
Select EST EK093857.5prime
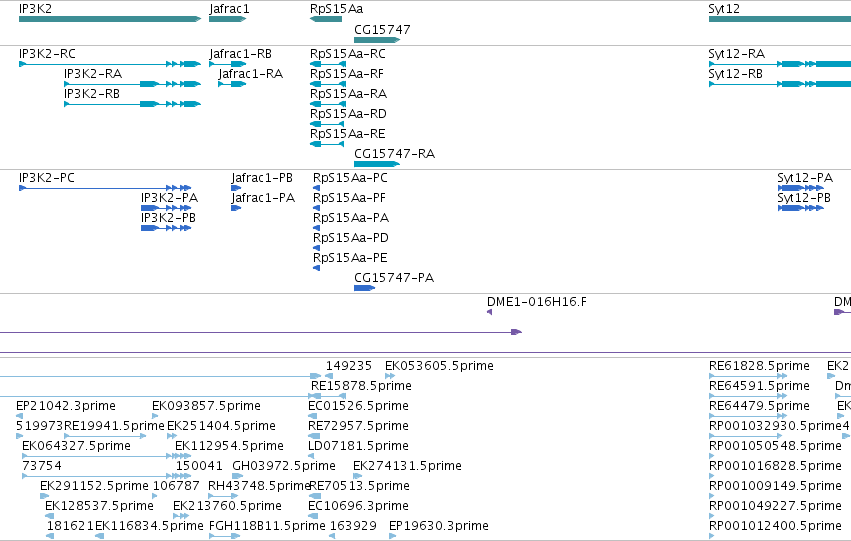[155, 416]
